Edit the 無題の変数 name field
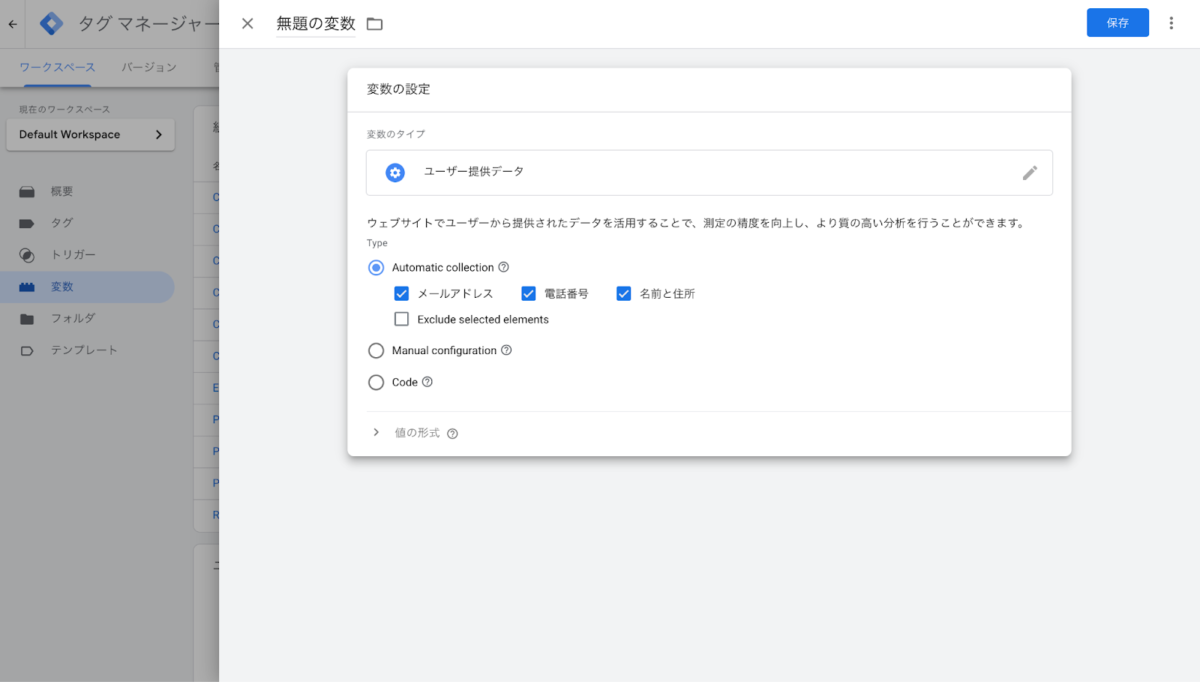 click(x=315, y=24)
